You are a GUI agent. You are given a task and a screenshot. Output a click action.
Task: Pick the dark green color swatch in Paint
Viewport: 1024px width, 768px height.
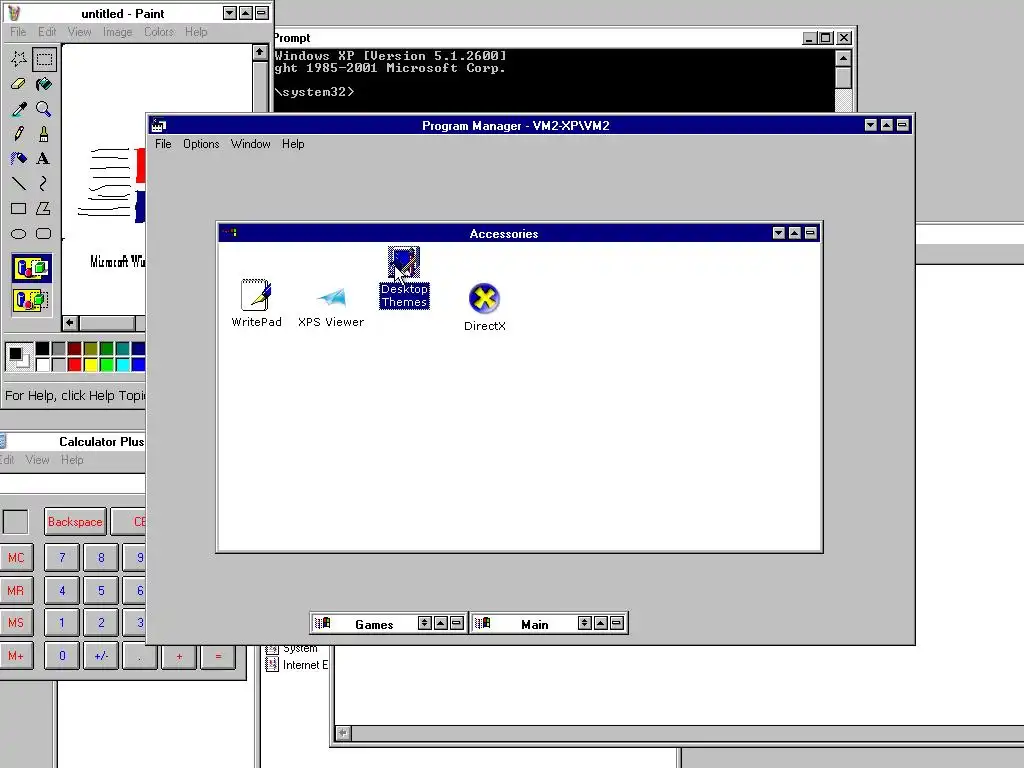pos(106,349)
